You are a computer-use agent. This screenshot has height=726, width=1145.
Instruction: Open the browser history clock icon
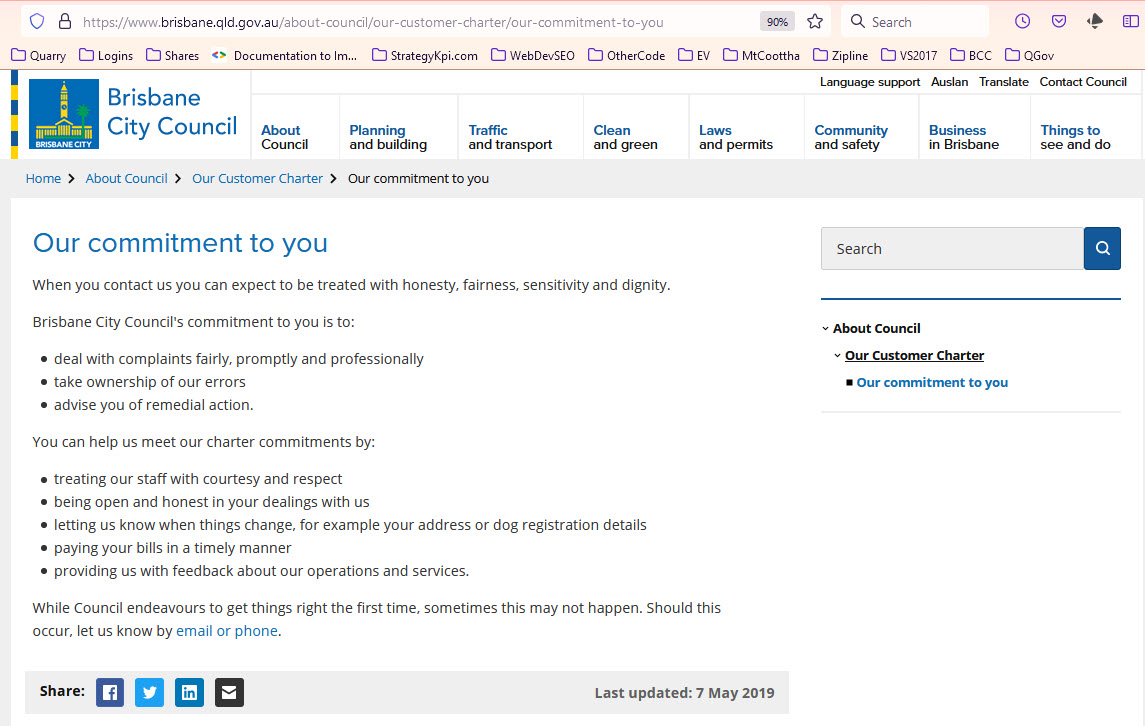pos(1022,21)
